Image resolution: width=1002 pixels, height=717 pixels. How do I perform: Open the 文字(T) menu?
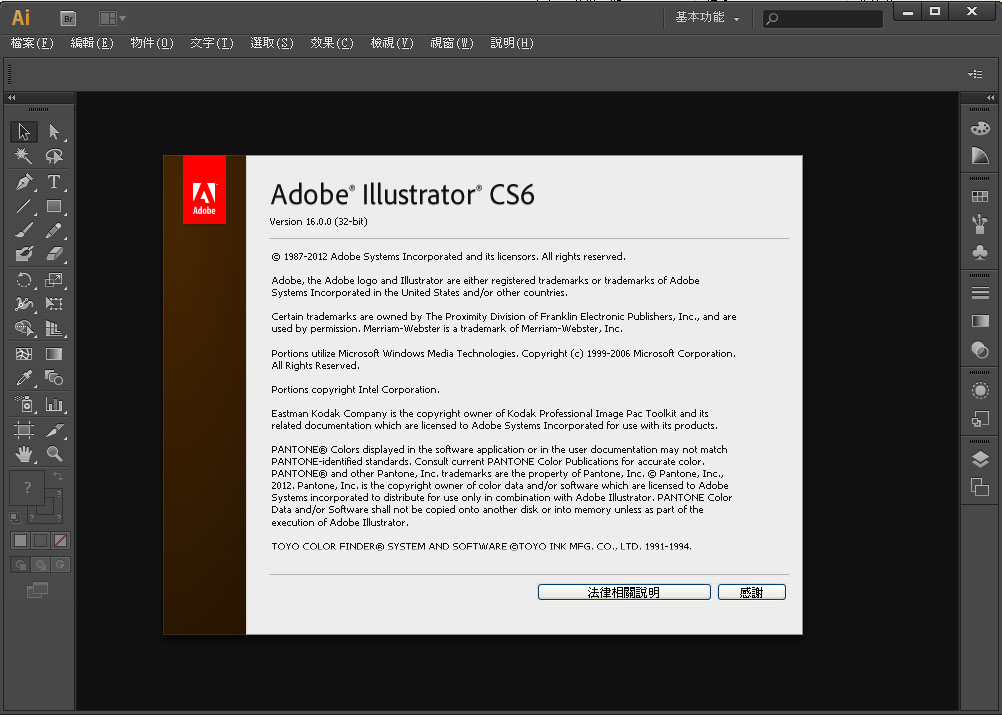click(212, 43)
